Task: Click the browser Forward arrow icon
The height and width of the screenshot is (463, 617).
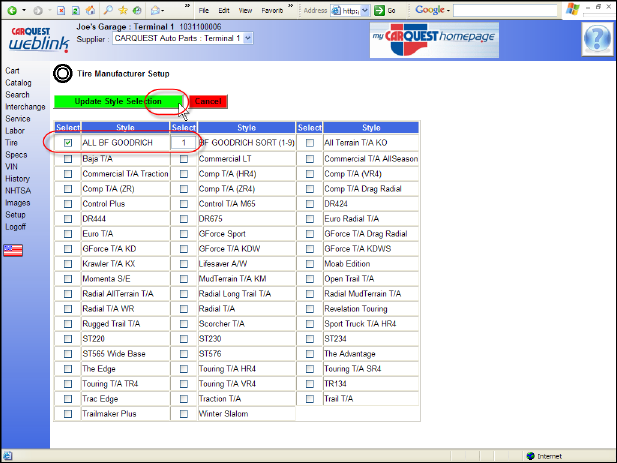Action: point(38,10)
